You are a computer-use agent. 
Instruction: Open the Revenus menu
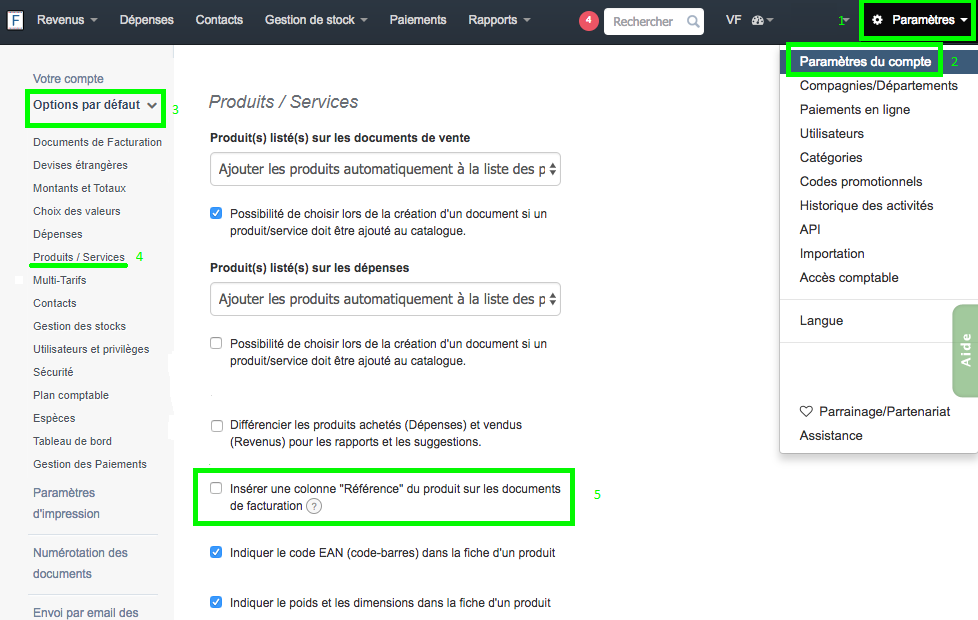[67, 20]
